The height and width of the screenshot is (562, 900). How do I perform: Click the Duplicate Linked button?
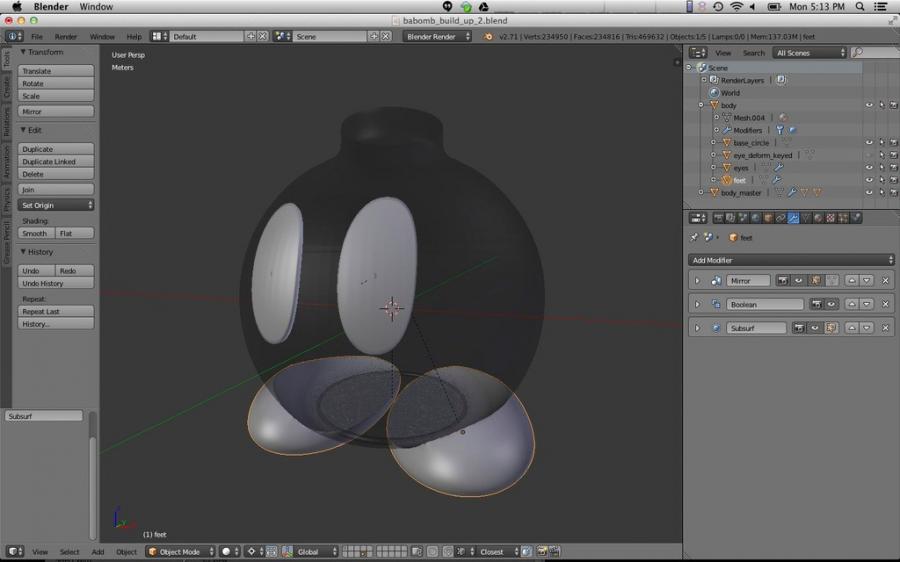click(x=56, y=161)
